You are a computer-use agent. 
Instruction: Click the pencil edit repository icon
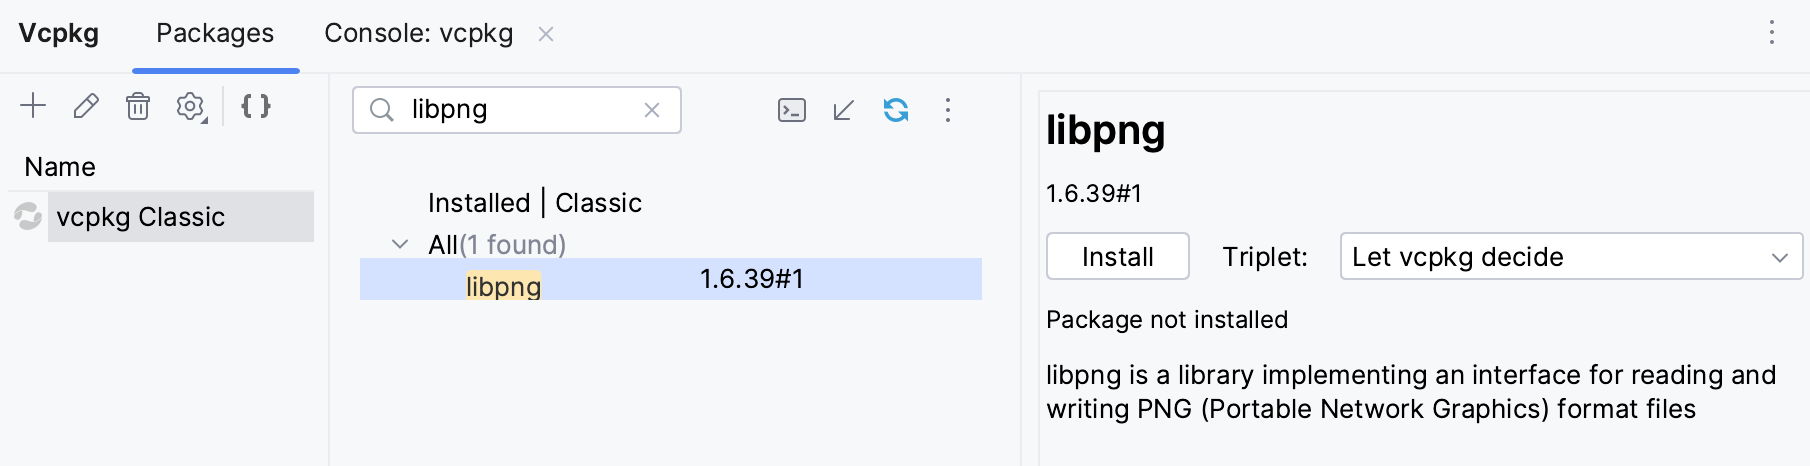86,106
